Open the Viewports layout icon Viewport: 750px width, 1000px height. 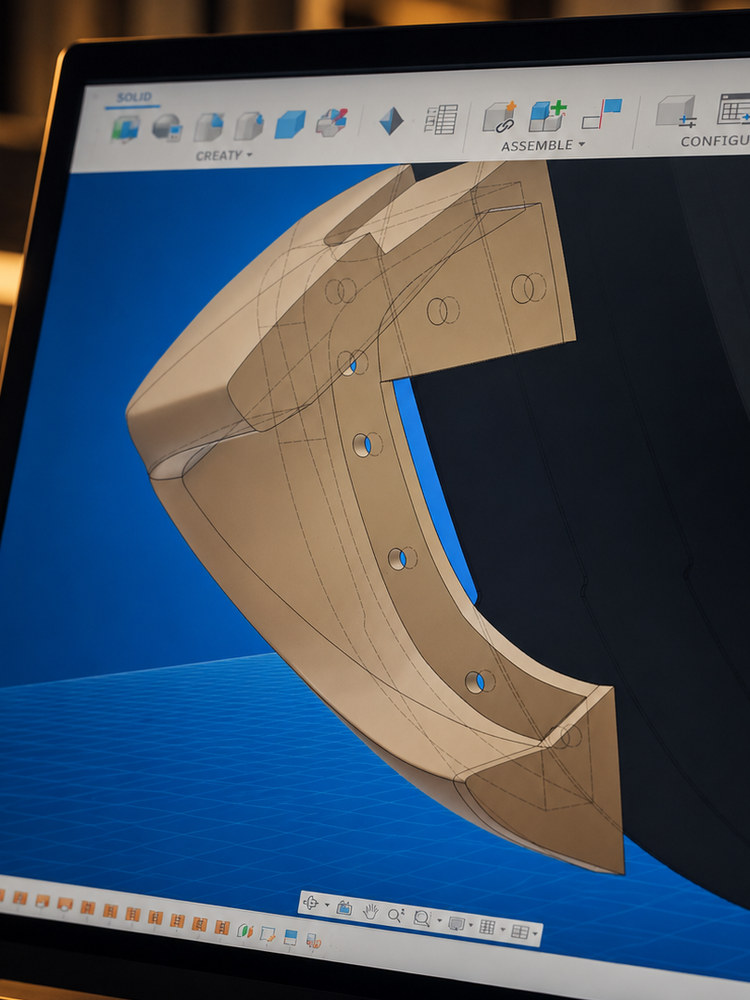tap(520, 932)
